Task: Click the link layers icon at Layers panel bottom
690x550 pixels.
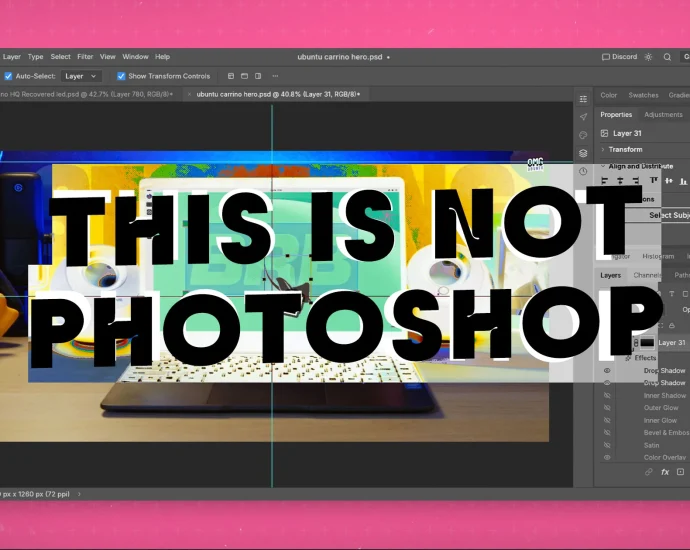Action: 649,472
